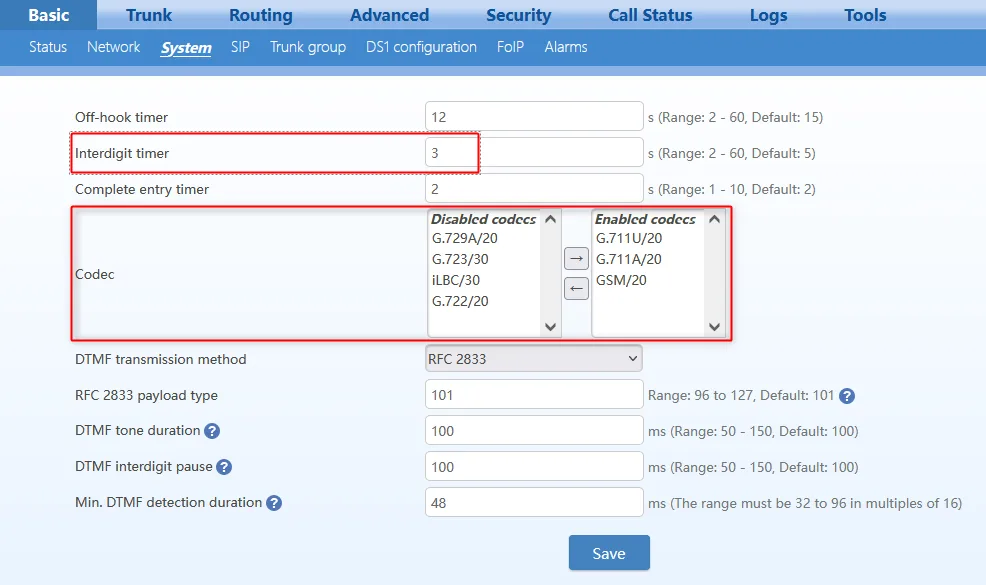The height and width of the screenshot is (585, 986).
Task: Select the Basic tab
Action: click(48, 15)
